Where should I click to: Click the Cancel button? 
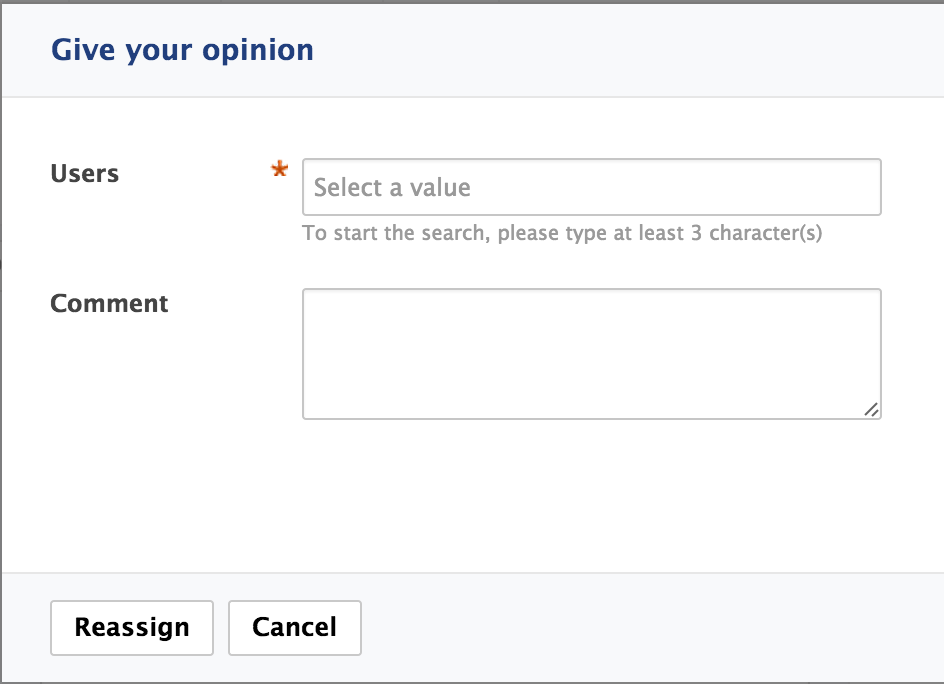coord(294,627)
